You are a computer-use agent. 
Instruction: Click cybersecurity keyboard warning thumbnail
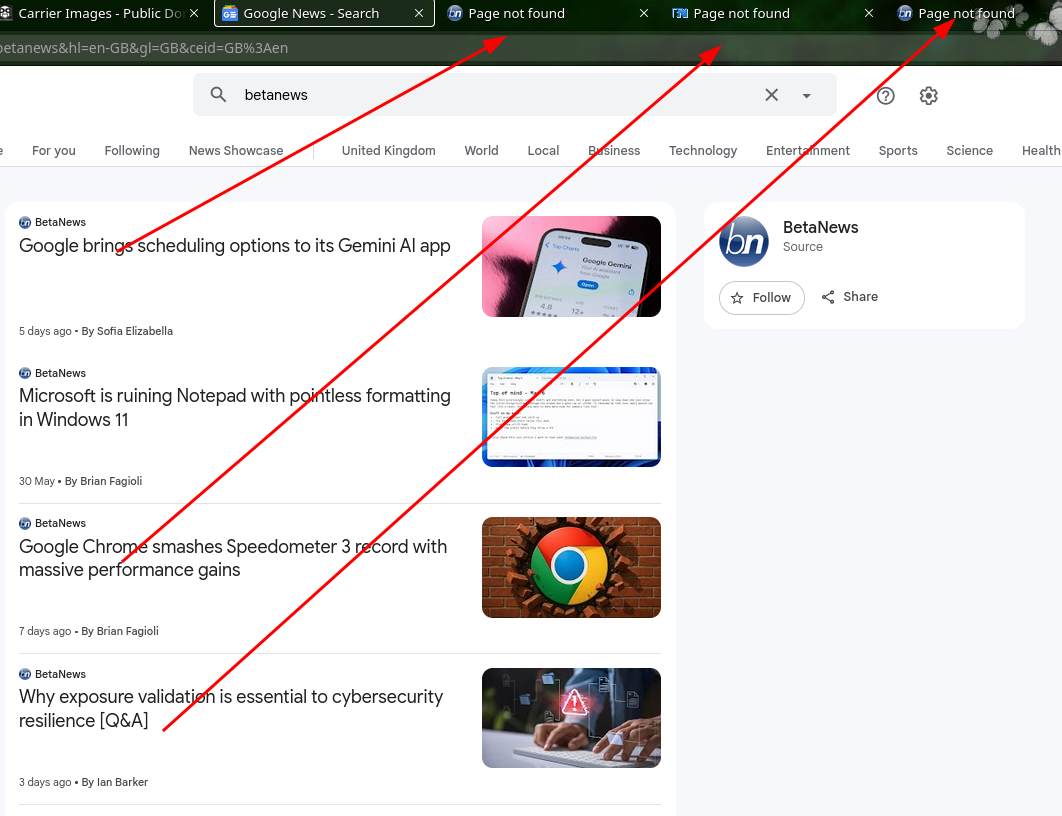click(571, 718)
